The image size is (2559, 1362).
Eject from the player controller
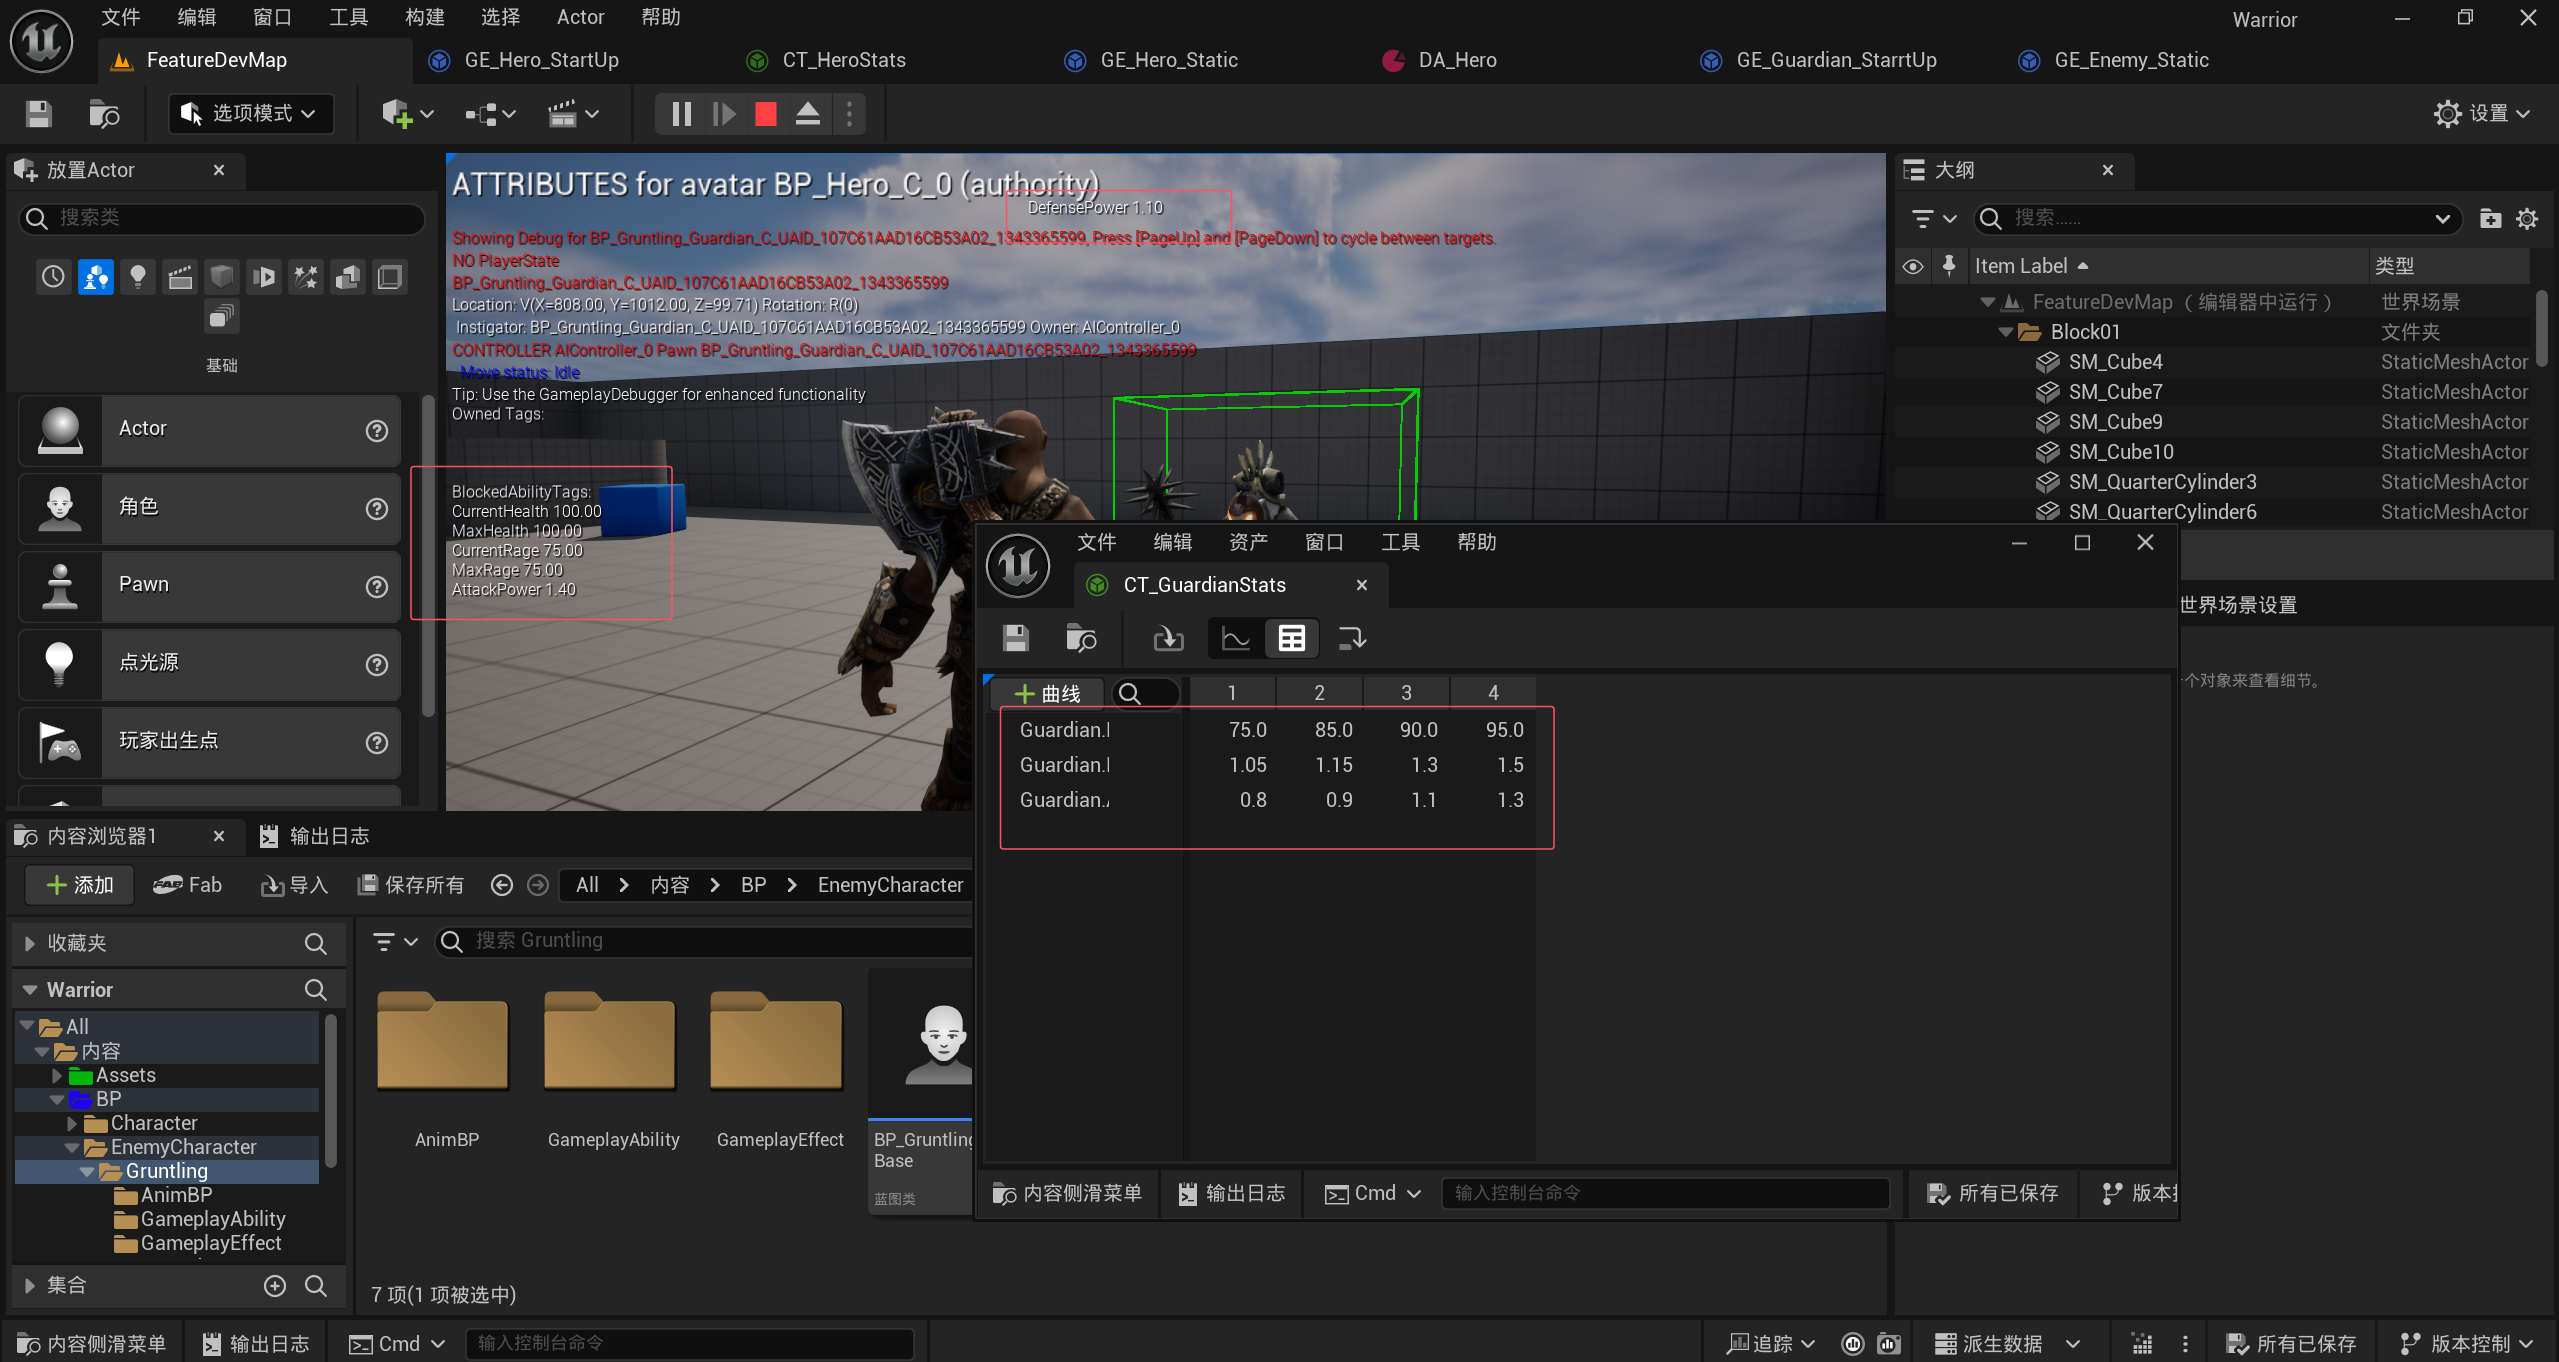click(x=808, y=114)
